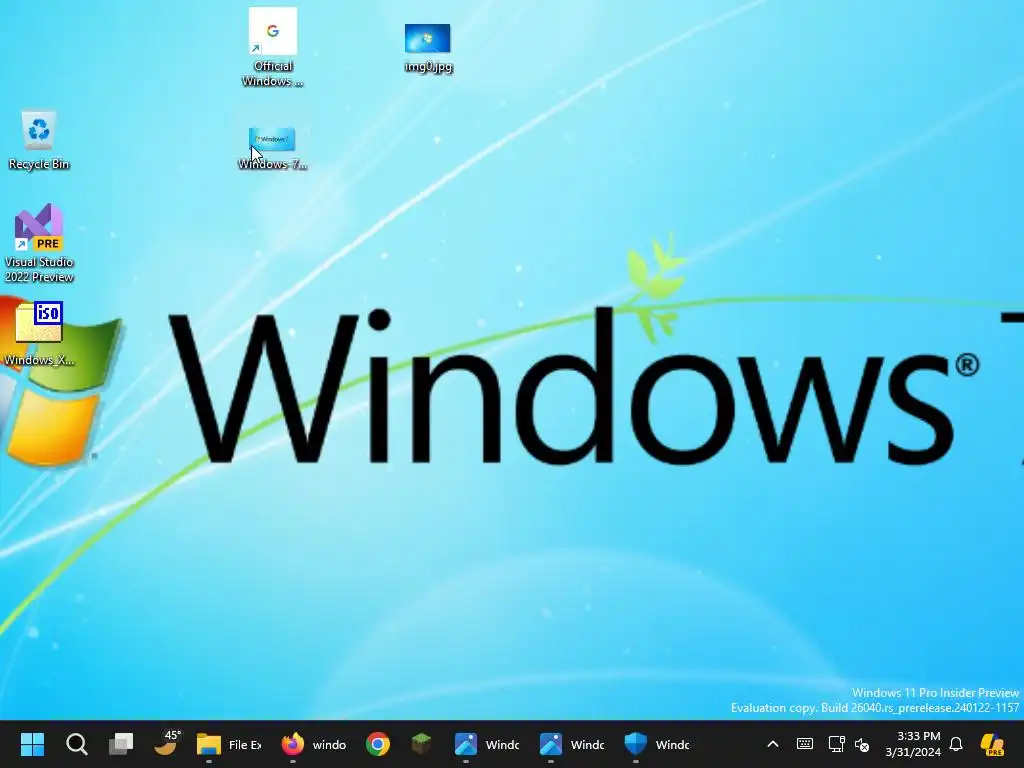Image resolution: width=1024 pixels, height=768 pixels.
Task: Open the Recycle Bin desktop icon
Action: [39, 140]
